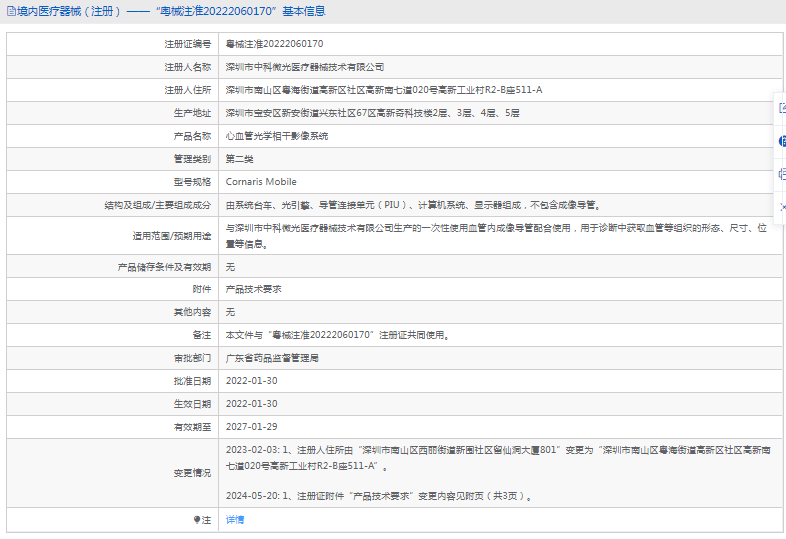
Task: Click the 结构及组成 value starting with 由系统台车
Action: pyautogui.click(x=413, y=205)
